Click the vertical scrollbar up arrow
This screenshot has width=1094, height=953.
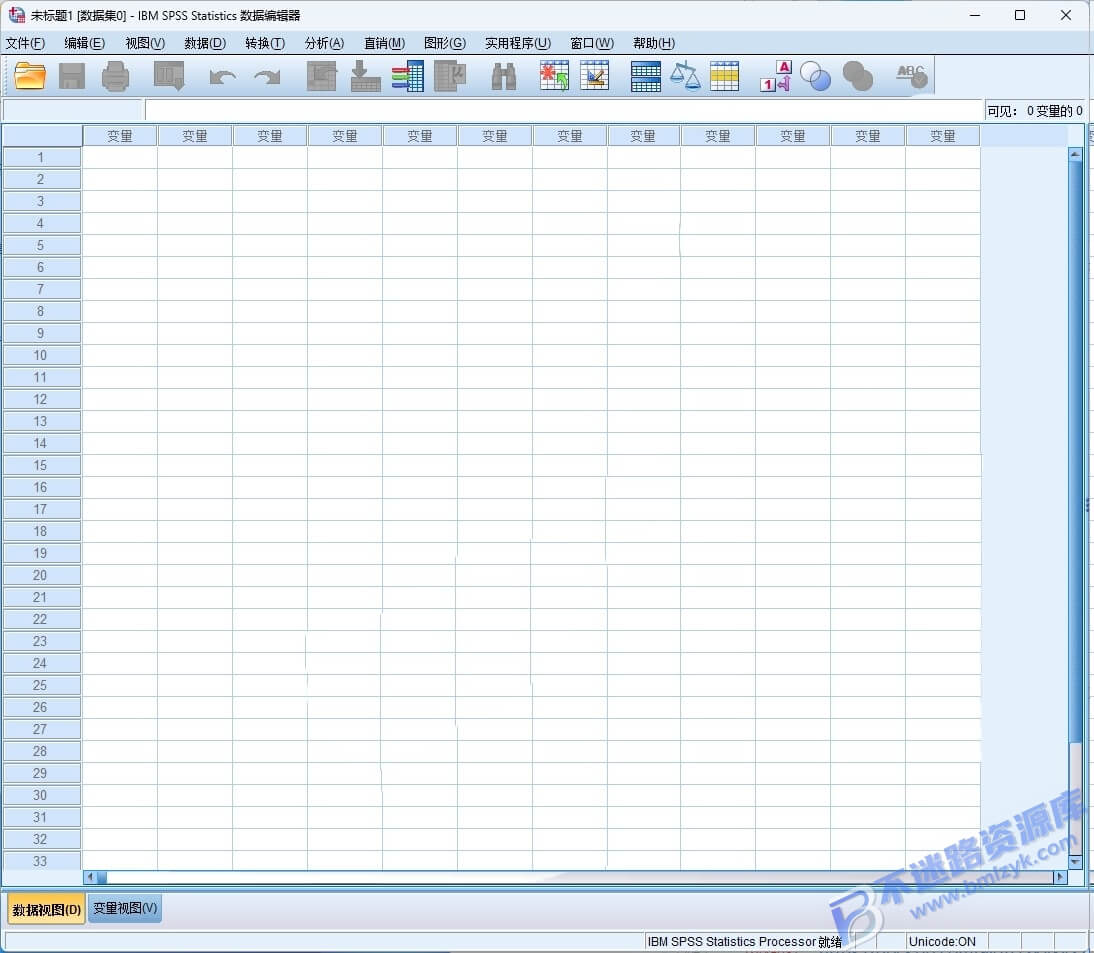click(1075, 154)
